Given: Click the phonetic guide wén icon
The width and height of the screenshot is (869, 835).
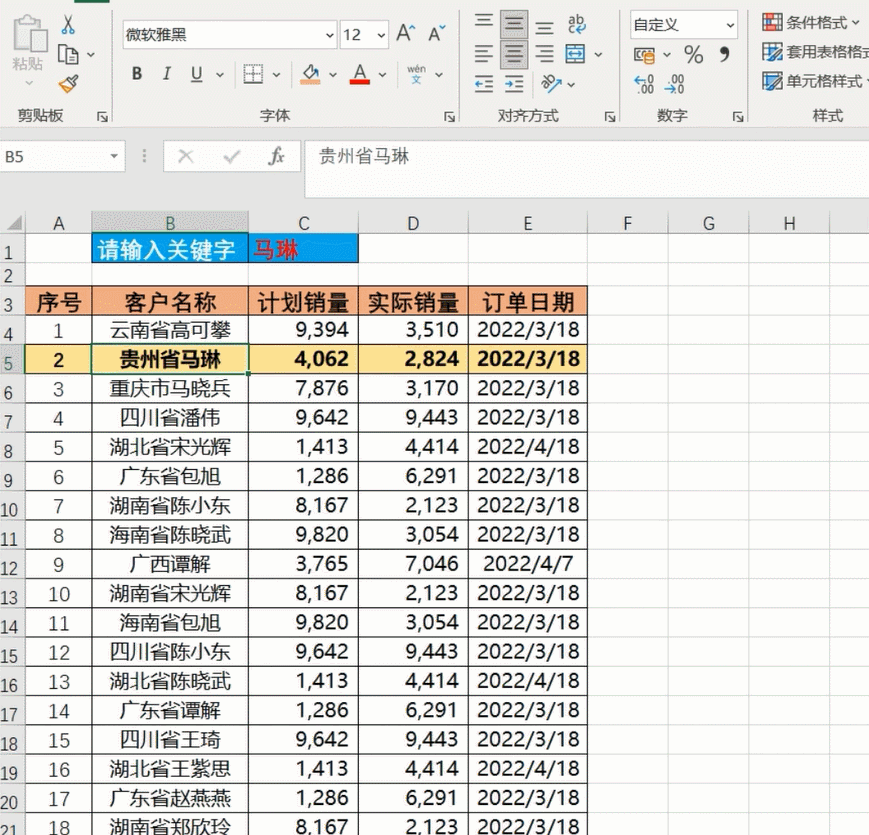Looking at the screenshot, I should [x=416, y=74].
